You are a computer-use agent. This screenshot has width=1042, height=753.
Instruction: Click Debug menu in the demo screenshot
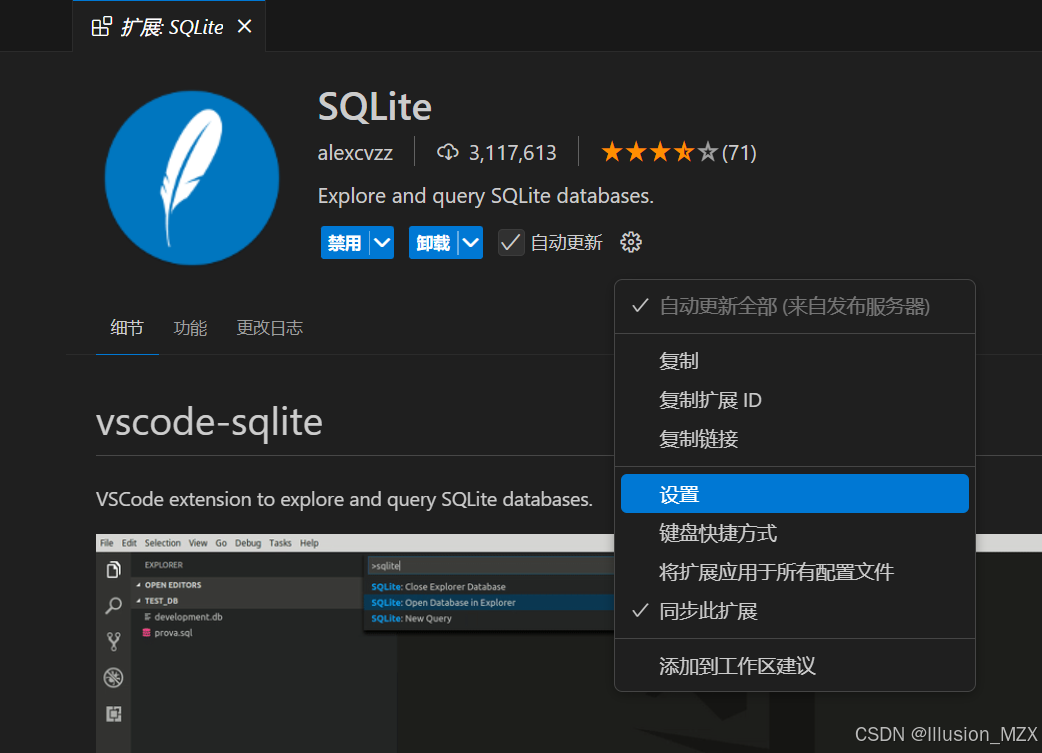coord(248,543)
